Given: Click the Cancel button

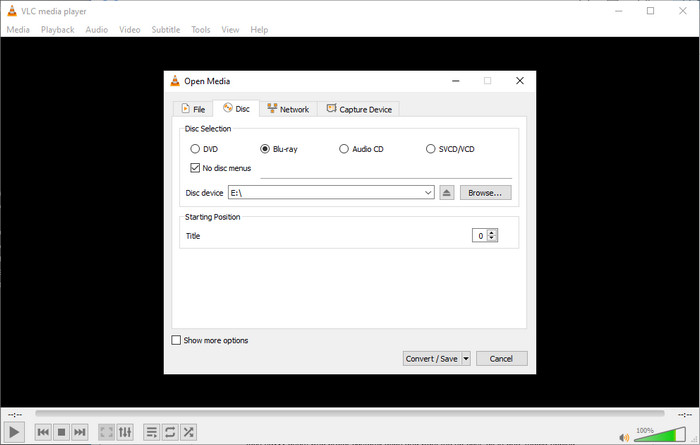Looking at the screenshot, I should pyautogui.click(x=501, y=359).
